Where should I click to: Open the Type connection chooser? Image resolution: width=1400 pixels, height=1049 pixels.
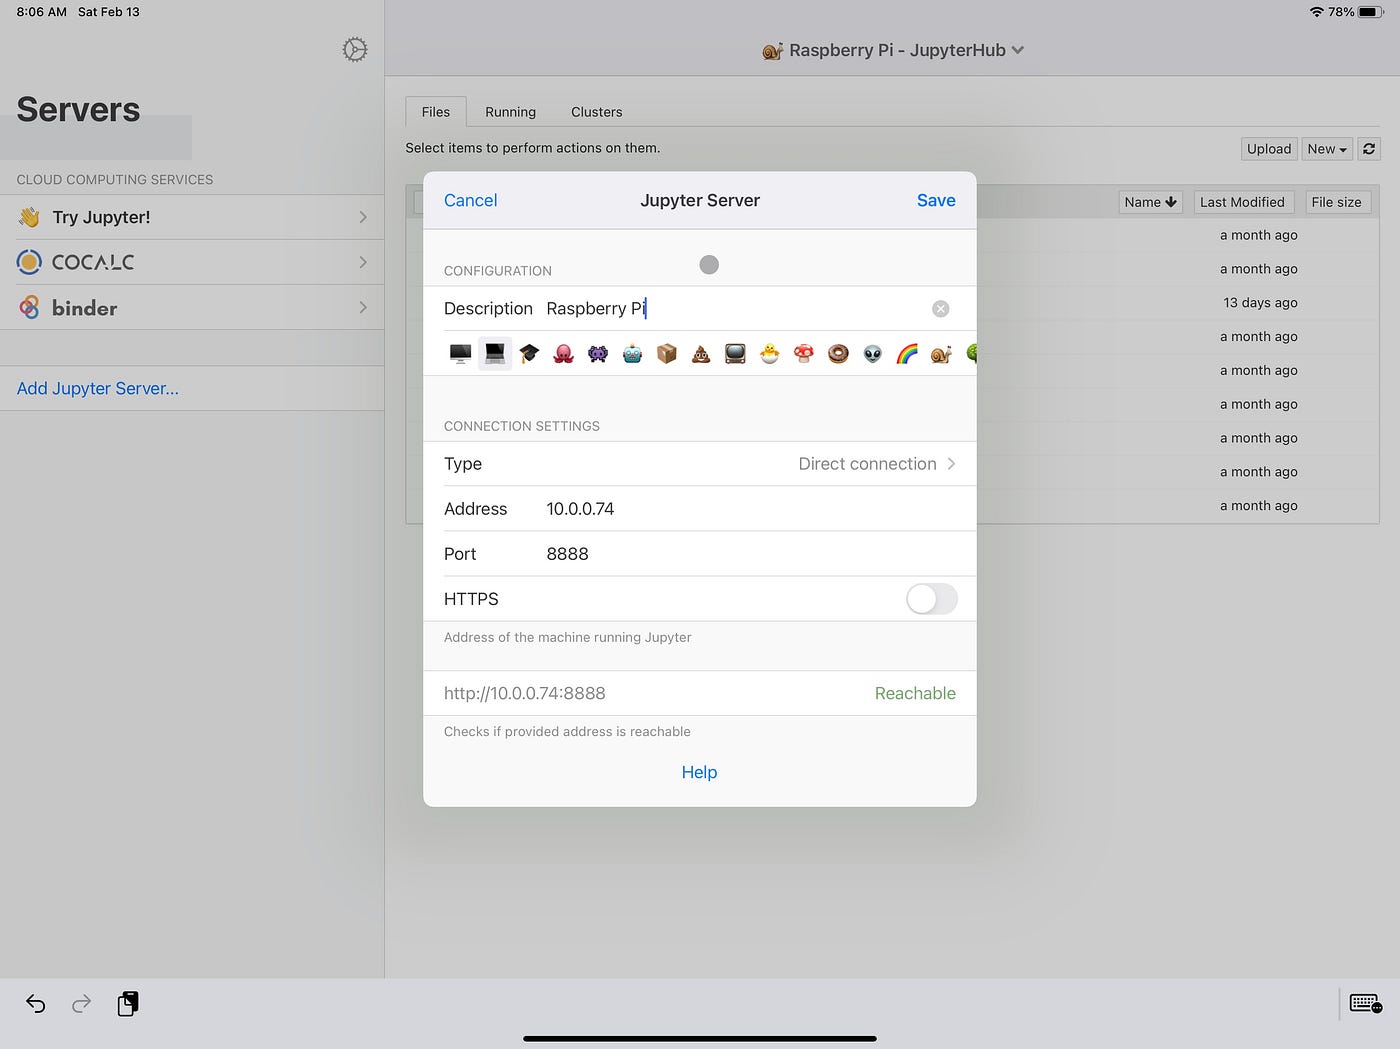click(699, 464)
